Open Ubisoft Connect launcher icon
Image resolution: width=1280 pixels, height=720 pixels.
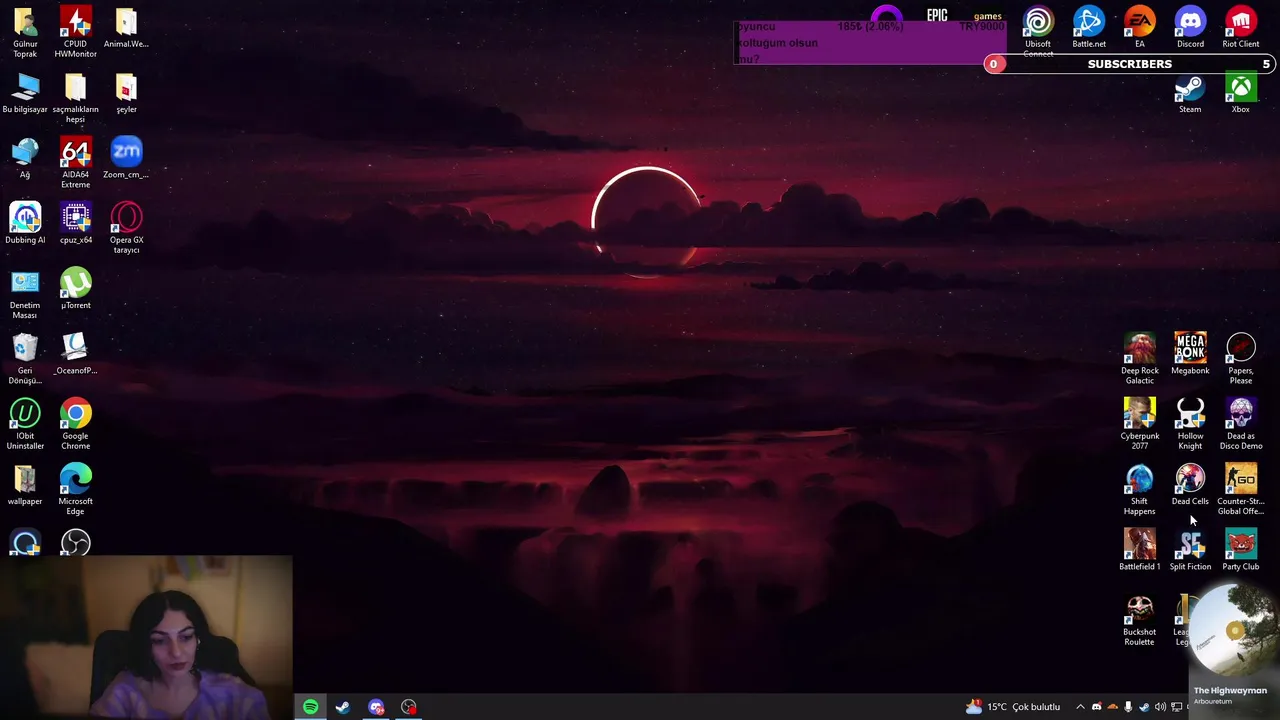click(x=1038, y=32)
